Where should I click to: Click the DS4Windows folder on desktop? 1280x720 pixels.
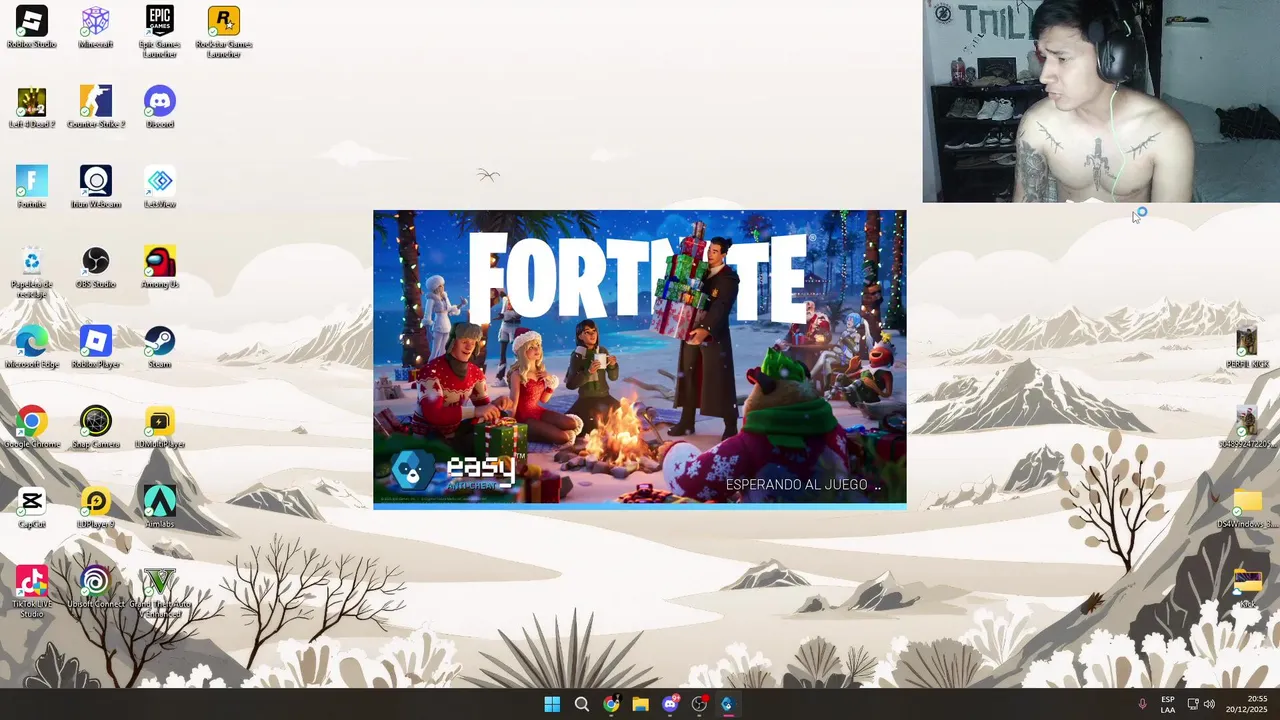pos(1247,507)
